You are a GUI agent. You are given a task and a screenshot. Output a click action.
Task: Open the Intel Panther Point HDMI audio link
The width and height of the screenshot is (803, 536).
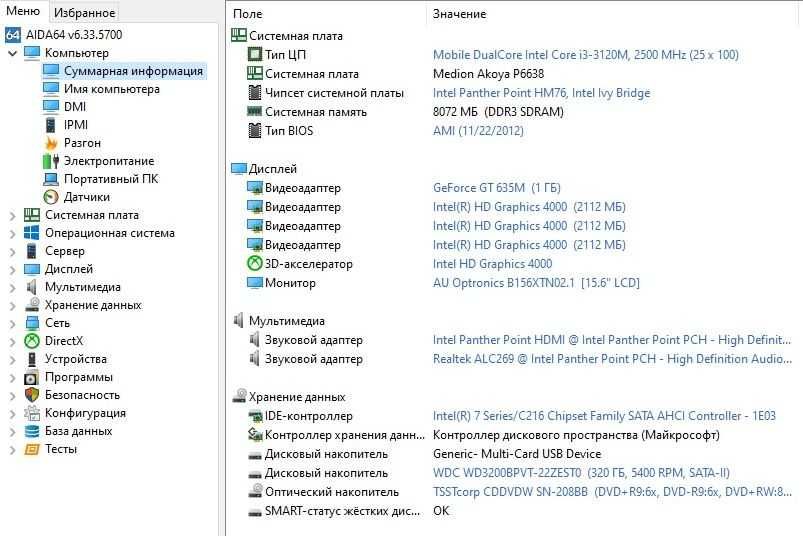coord(611,340)
